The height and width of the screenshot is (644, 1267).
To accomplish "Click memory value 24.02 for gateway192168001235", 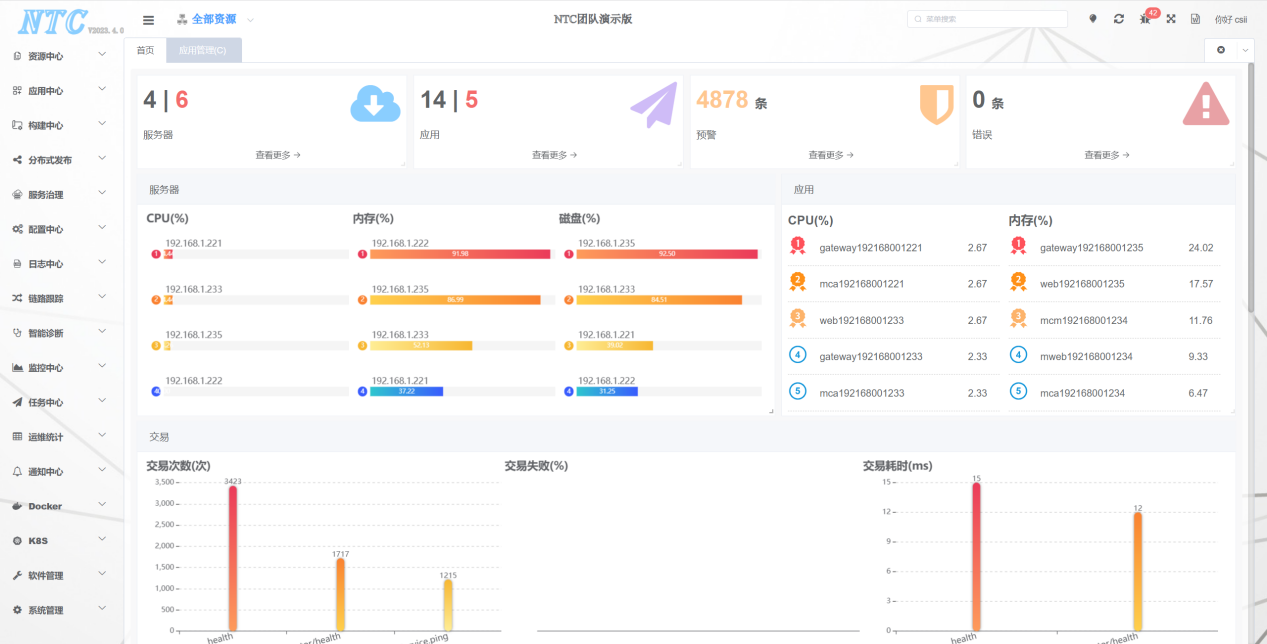I will (1201, 248).
